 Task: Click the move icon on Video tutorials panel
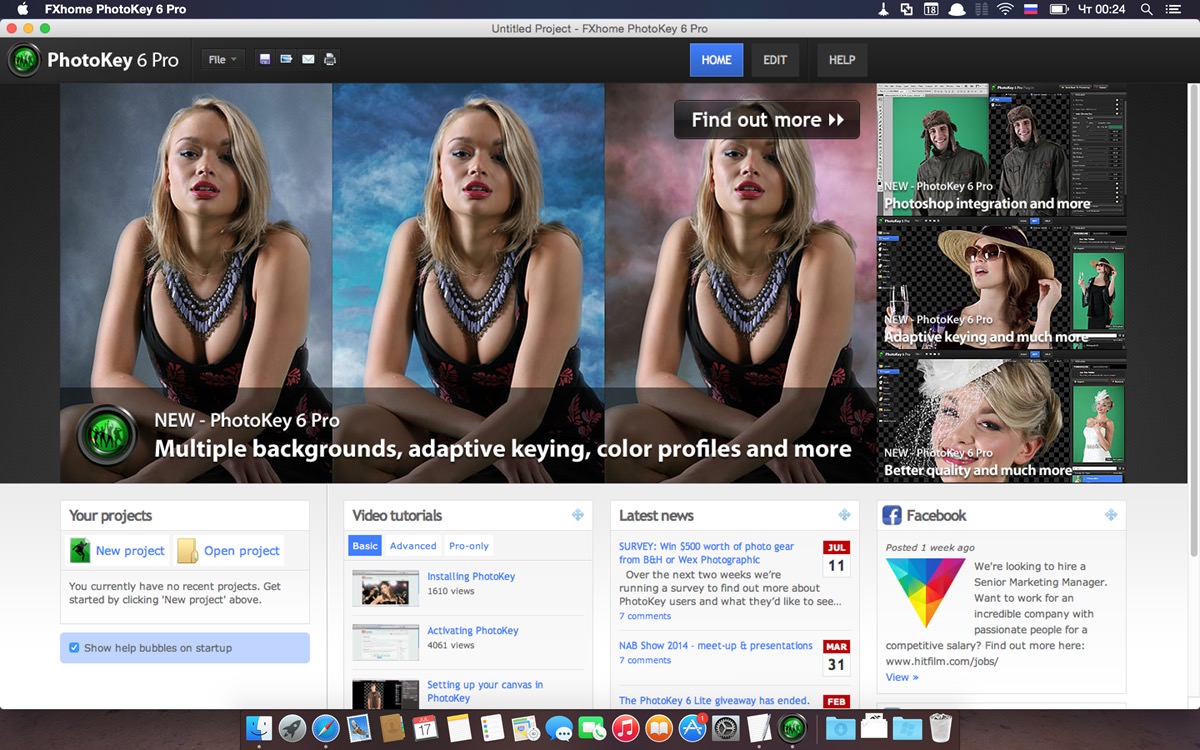point(577,515)
